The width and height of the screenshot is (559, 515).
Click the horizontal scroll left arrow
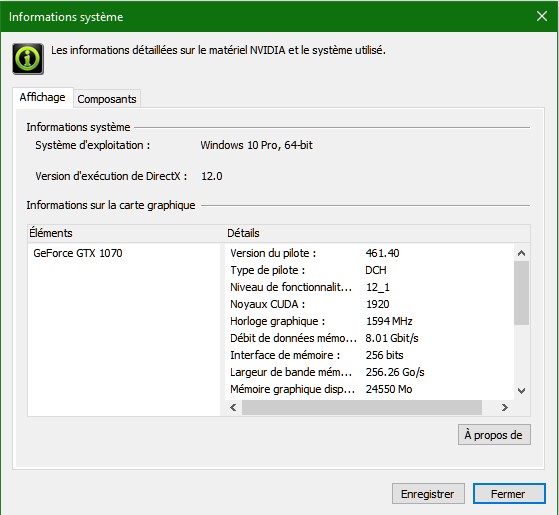coord(233,407)
